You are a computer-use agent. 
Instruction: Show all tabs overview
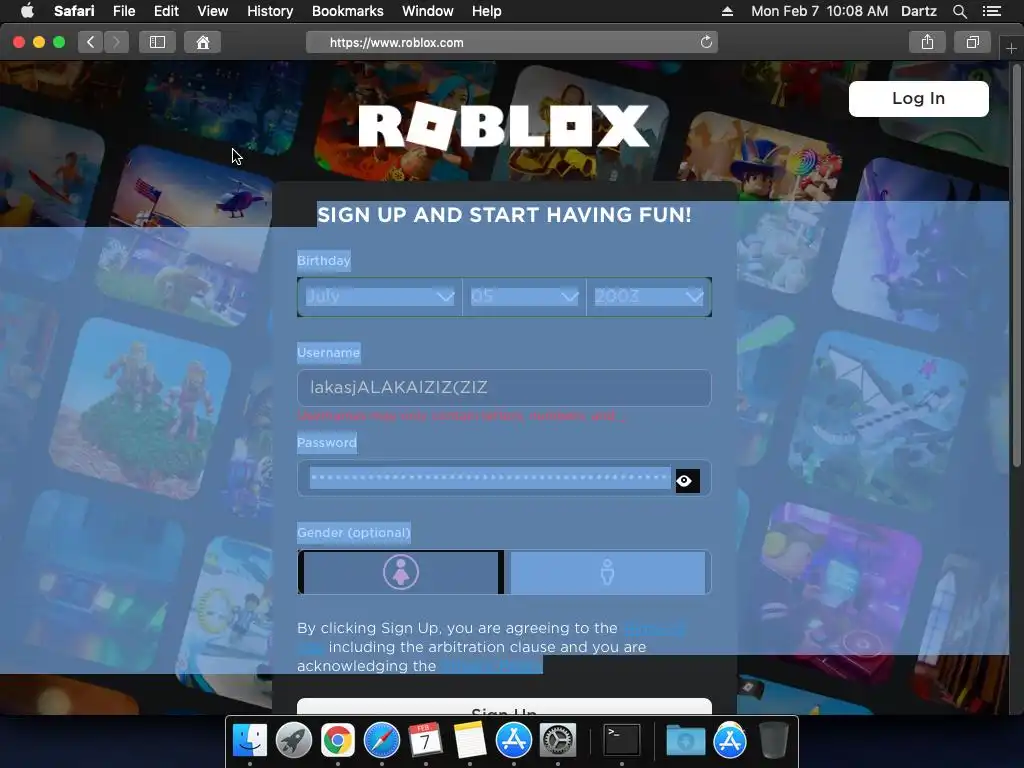(972, 42)
